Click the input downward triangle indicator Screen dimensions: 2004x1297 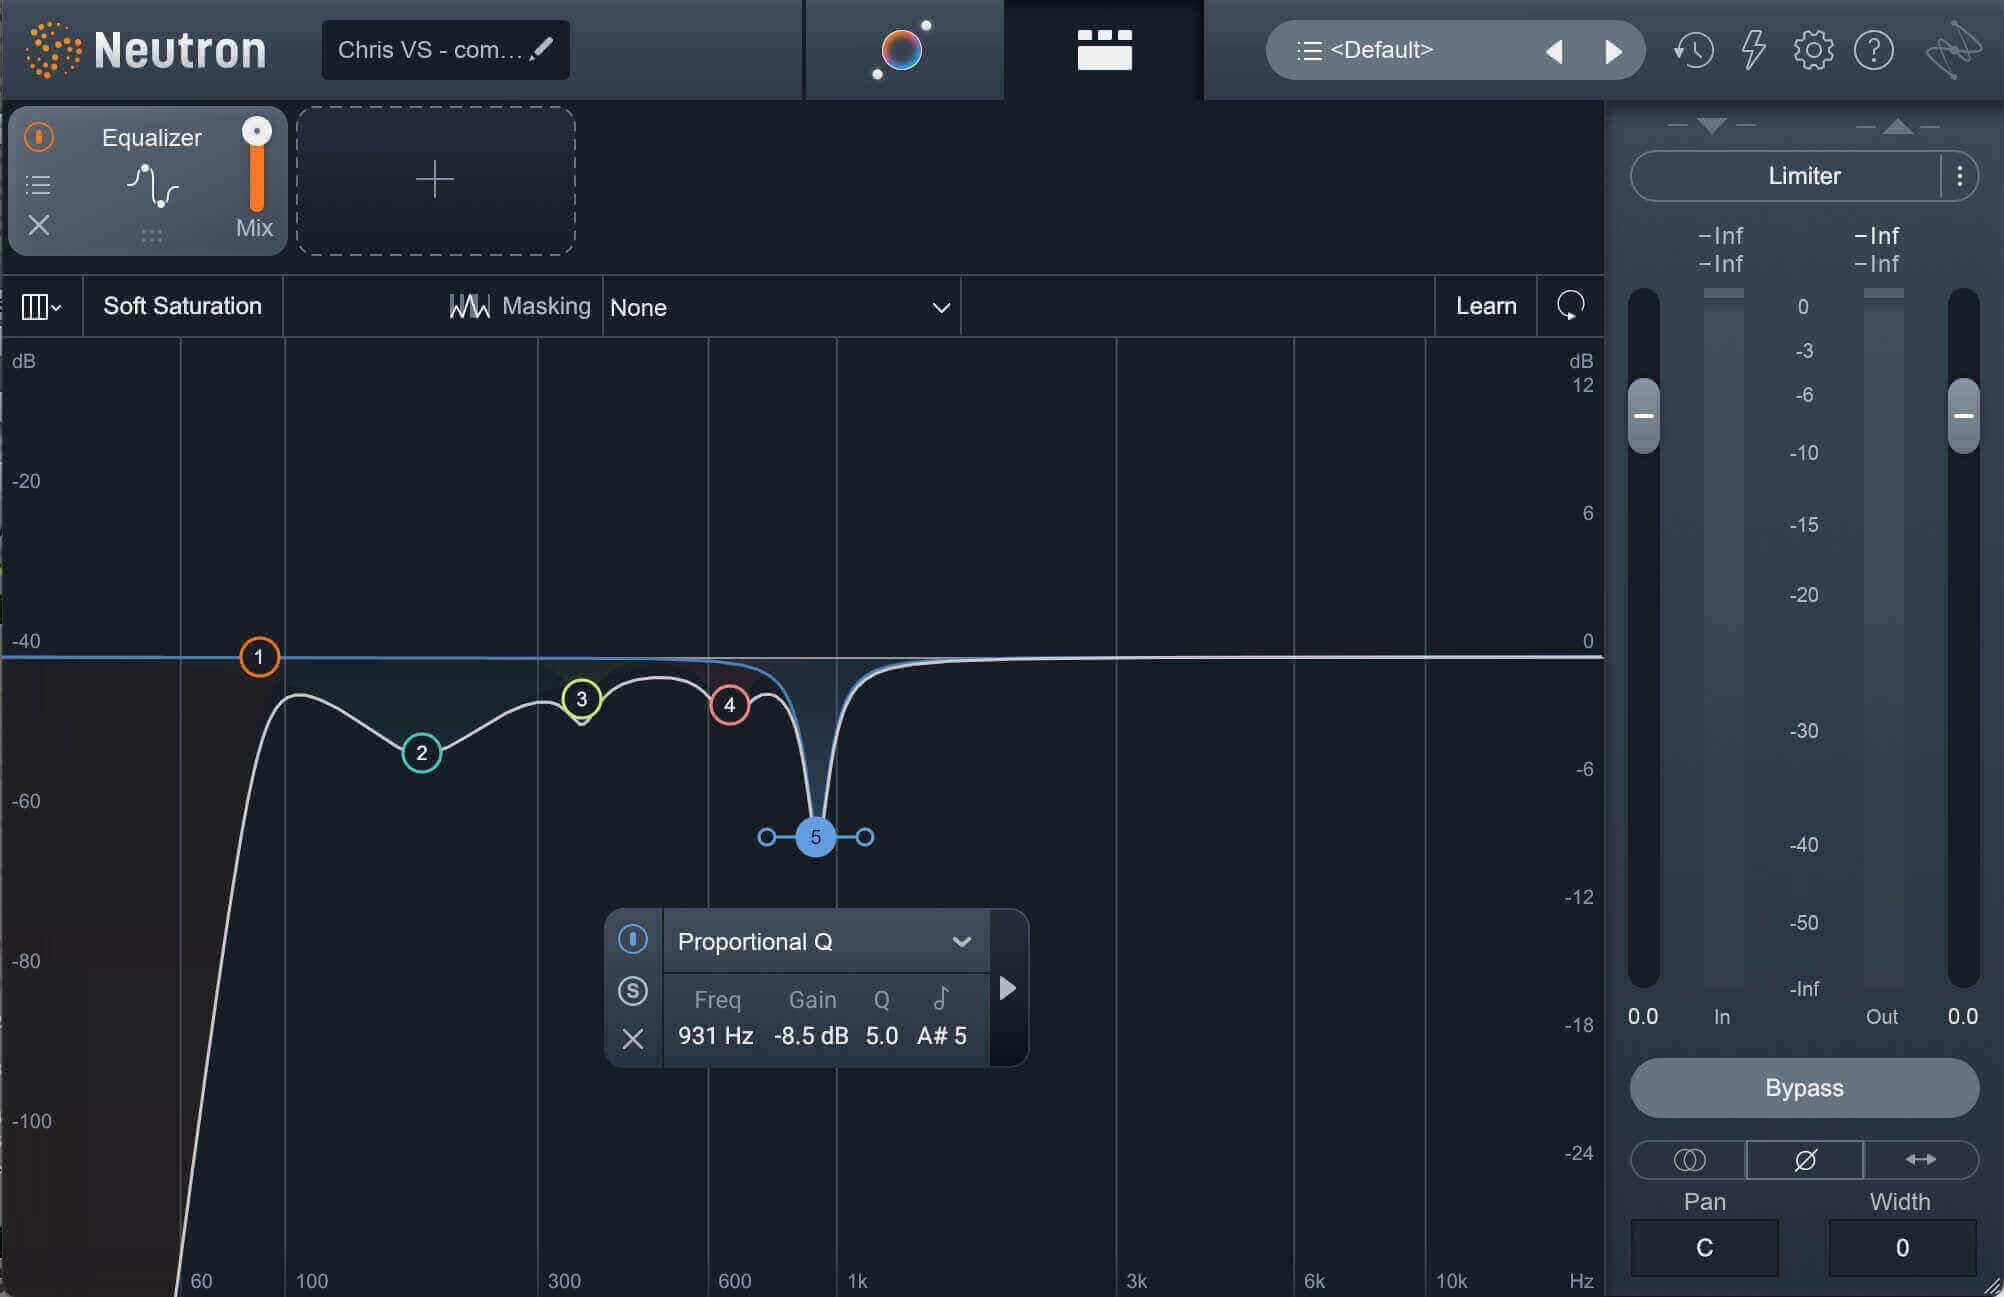[x=1712, y=126]
